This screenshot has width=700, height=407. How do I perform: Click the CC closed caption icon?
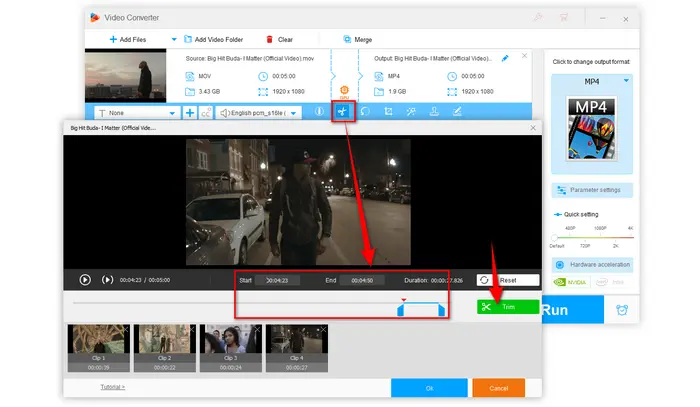[x=205, y=112]
